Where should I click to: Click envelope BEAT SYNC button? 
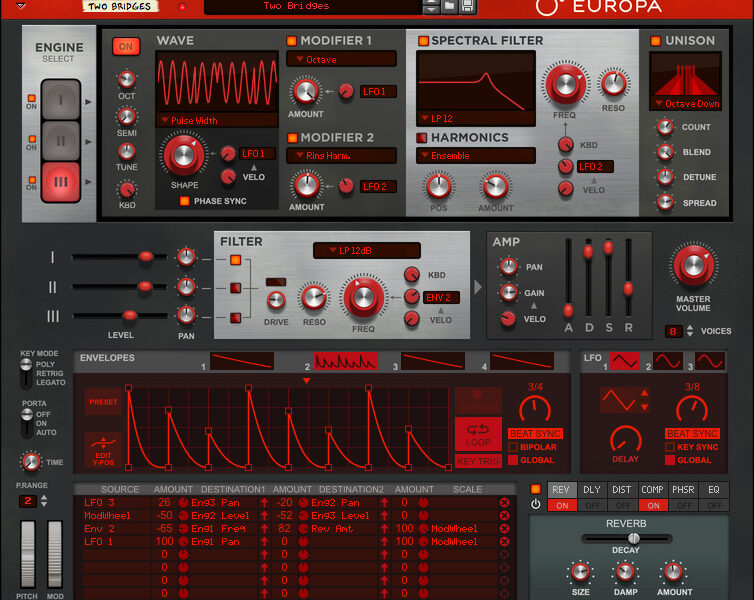click(535, 434)
